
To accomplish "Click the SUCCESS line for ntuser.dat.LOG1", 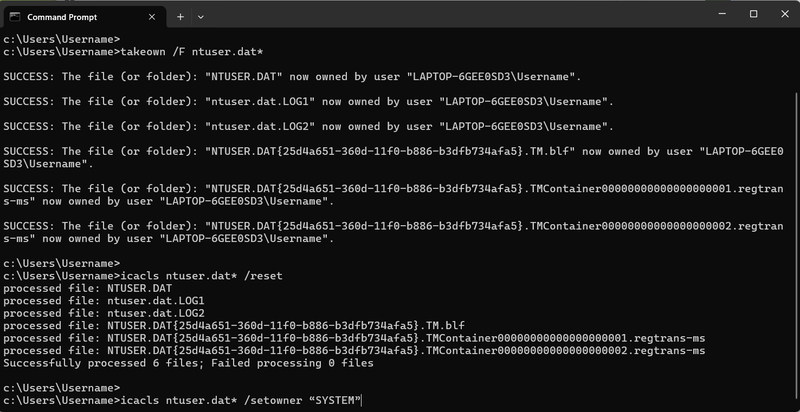I will pyautogui.click(x=309, y=101).
